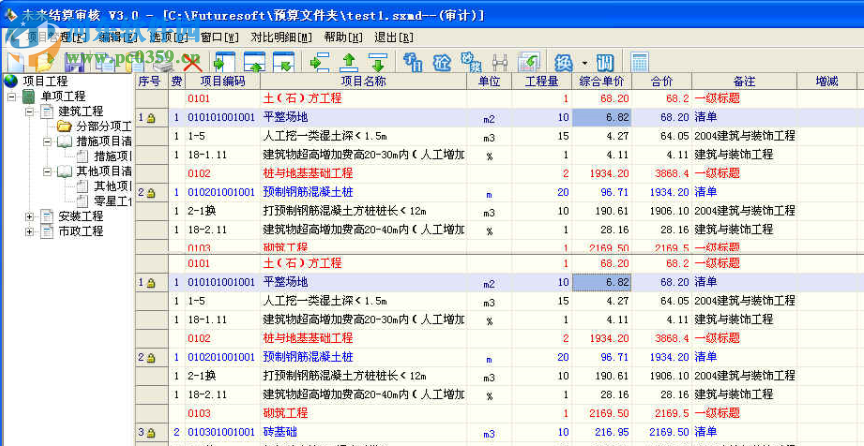Click the 砂浆 mortar toolbar icon
The height and width of the screenshot is (446, 864).
(x=471, y=62)
